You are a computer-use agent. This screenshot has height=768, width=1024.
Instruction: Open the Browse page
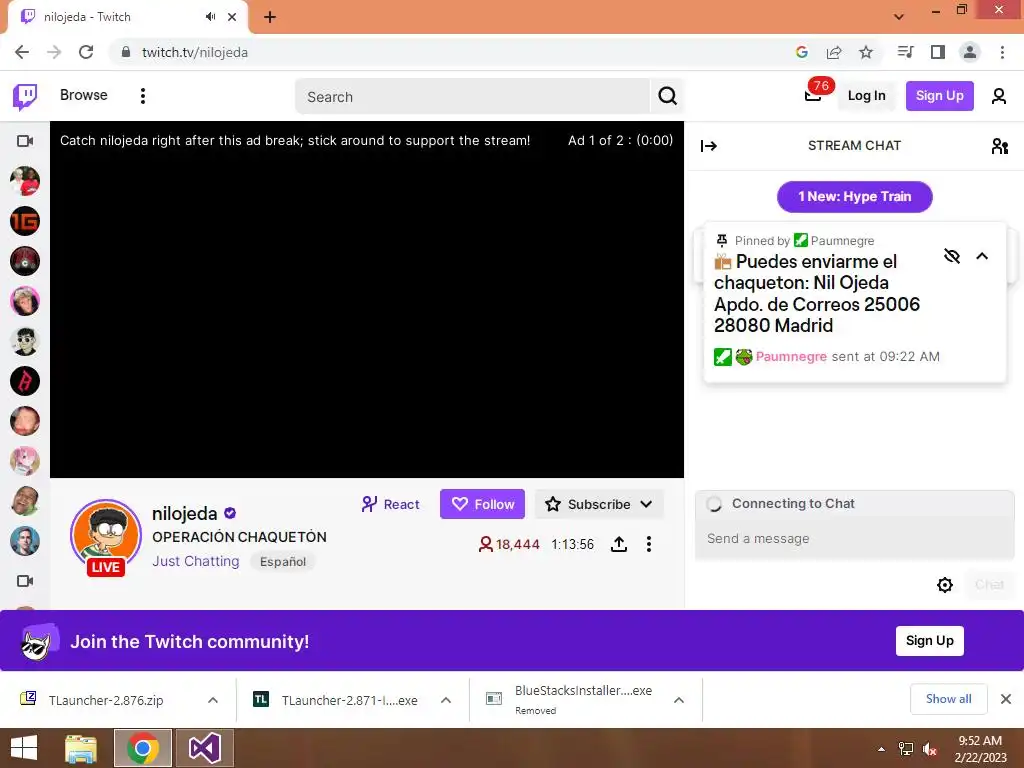tap(84, 95)
